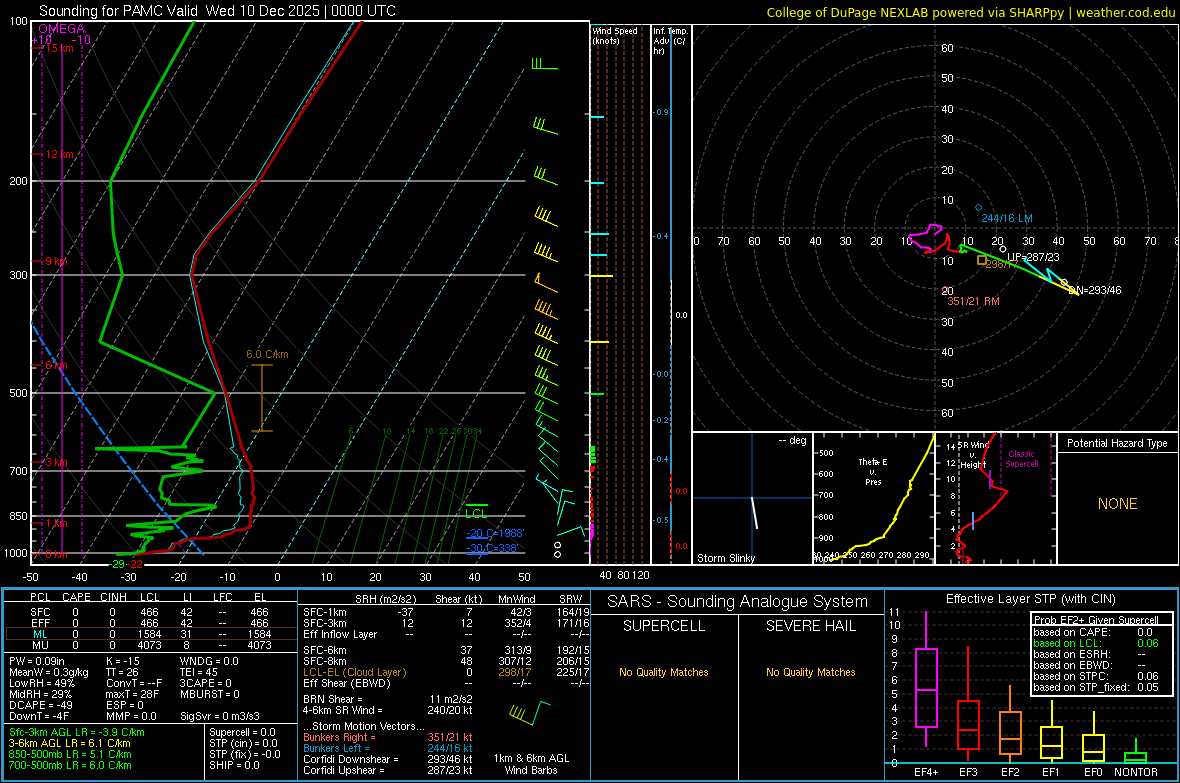Image resolution: width=1180 pixels, height=783 pixels.
Task: Click the orange square mean wind marker
Action: coord(981,260)
